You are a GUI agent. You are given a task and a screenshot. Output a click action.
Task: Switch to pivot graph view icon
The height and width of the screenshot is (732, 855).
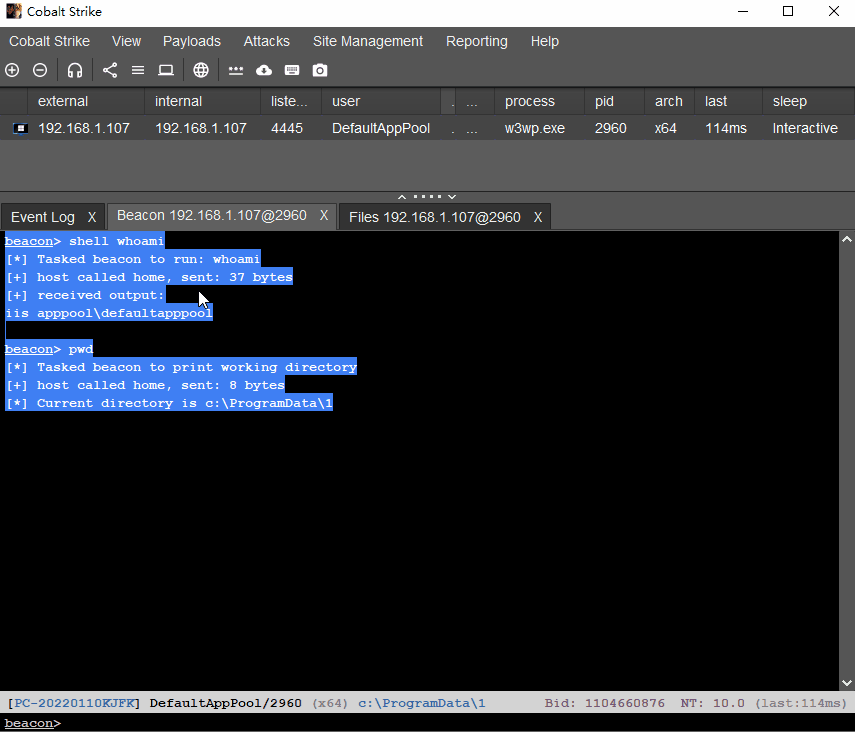[x=110, y=70]
